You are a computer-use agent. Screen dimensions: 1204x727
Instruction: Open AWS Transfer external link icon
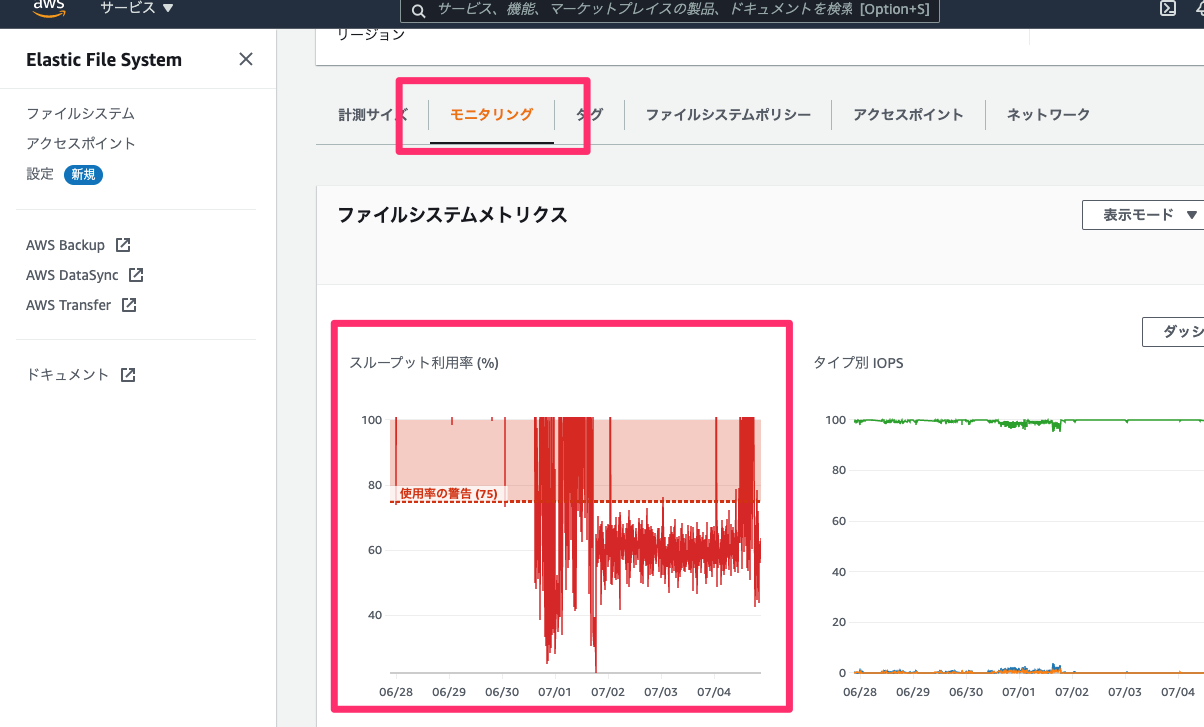130,304
